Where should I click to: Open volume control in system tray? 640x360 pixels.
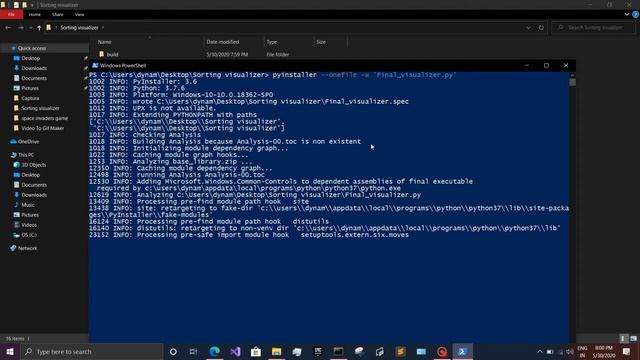[x=570, y=351]
